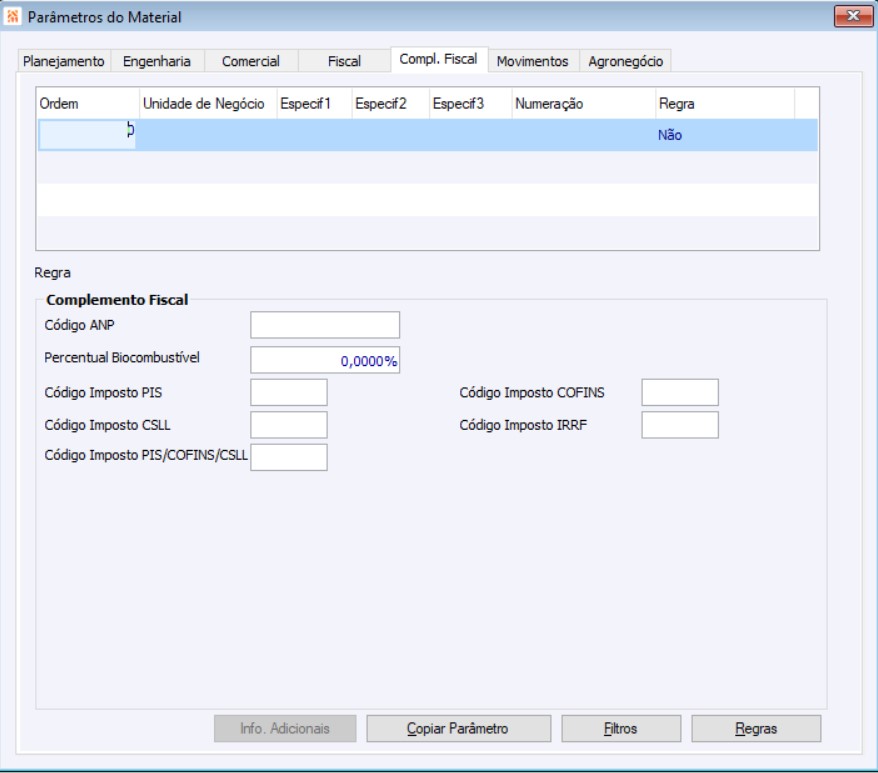
Task: Click the Copiar Parâmetro button
Action: pyautogui.click(x=459, y=728)
